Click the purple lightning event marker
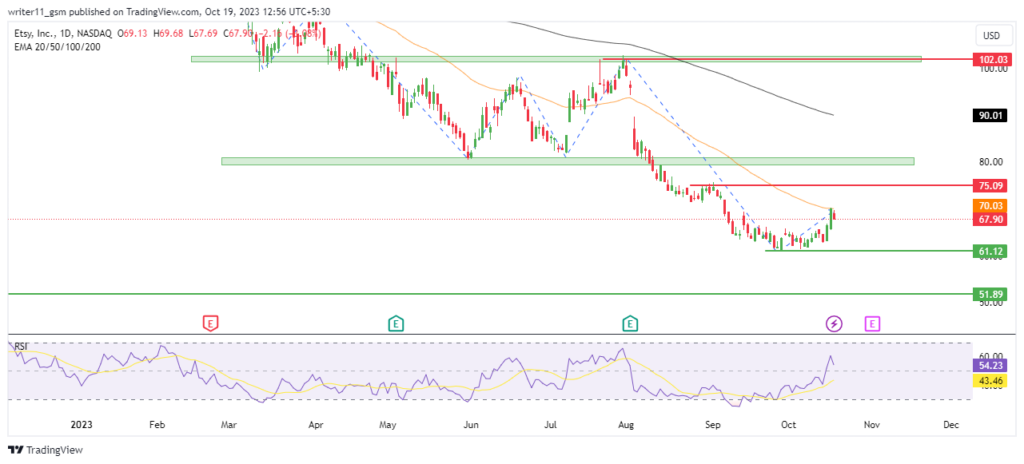This screenshot has width=1024, height=464. pyautogui.click(x=834, y=323)
